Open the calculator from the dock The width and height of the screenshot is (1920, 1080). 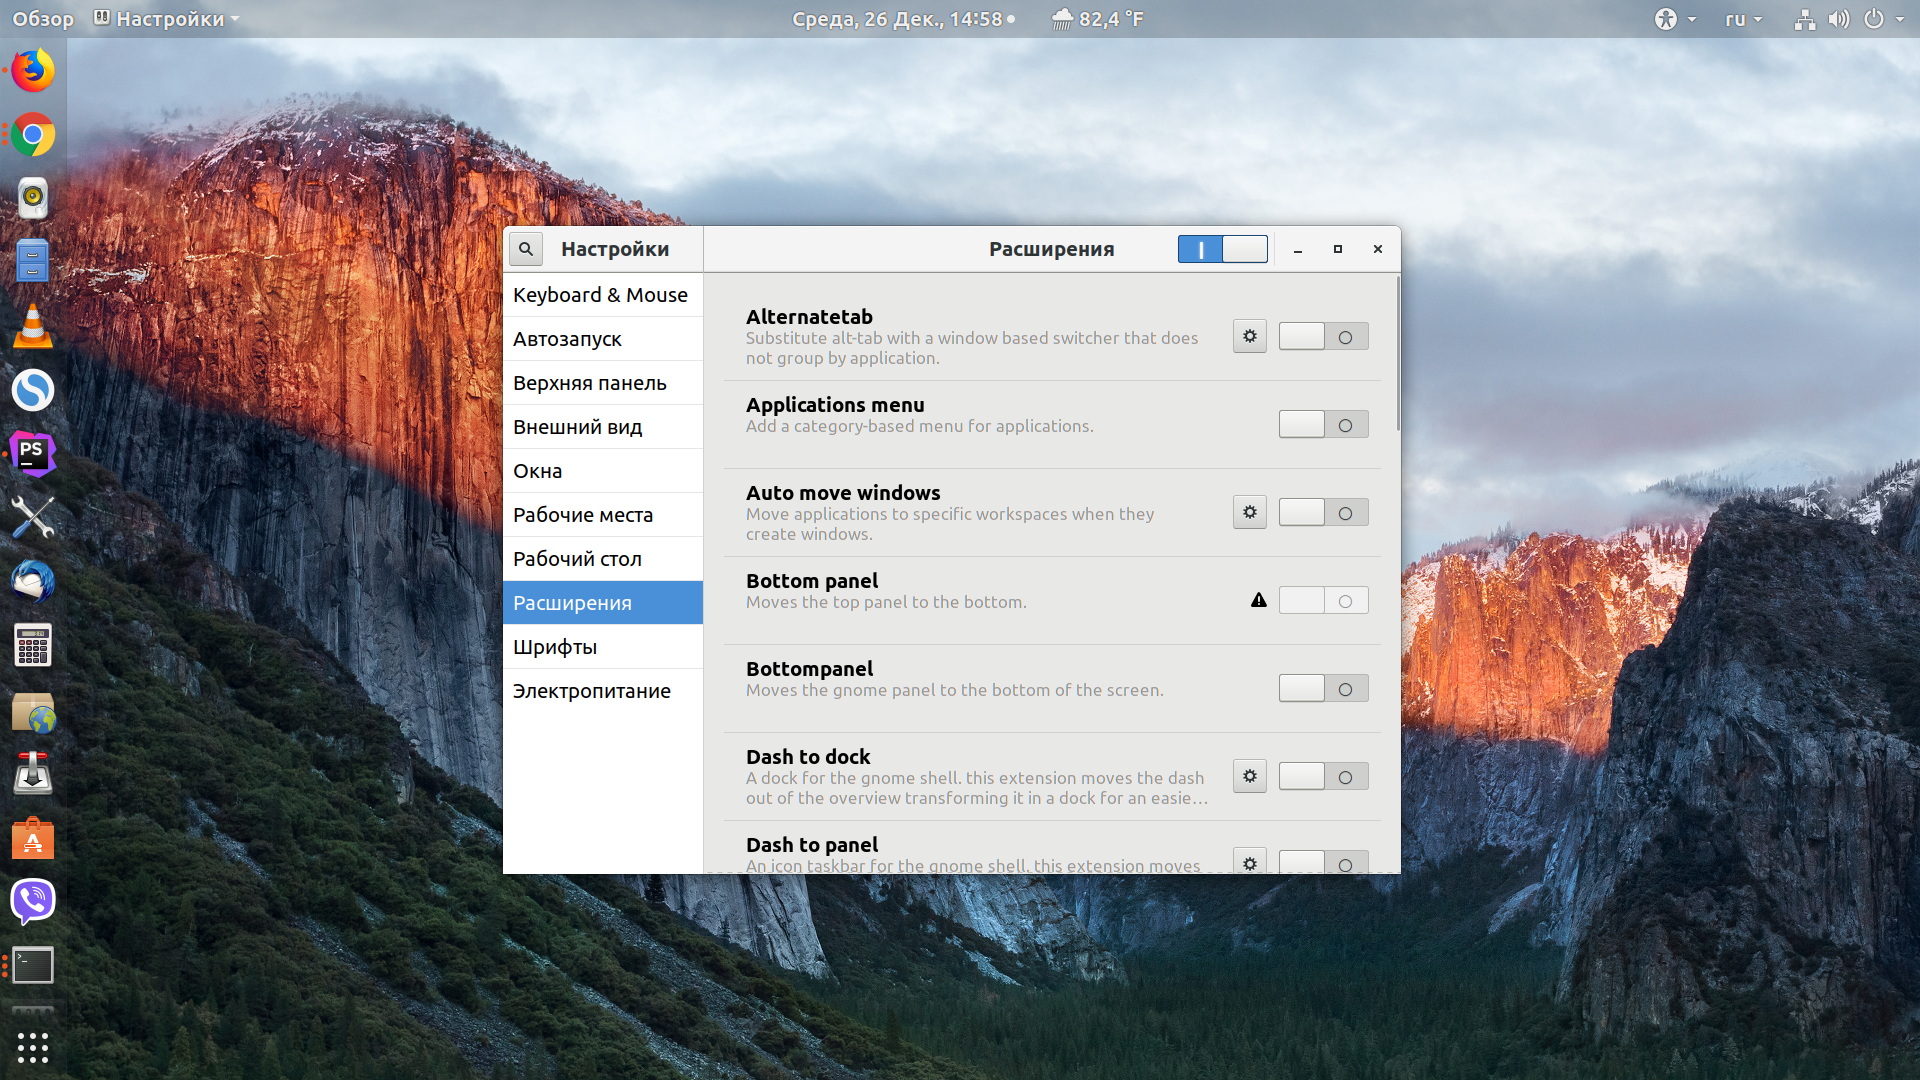click(33, 646)
